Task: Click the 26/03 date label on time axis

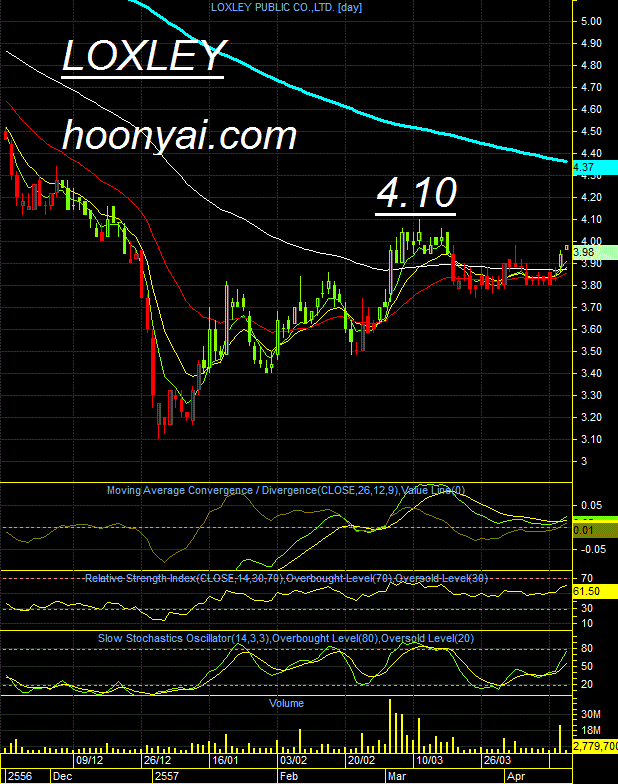Action: [x=497, y=760]
